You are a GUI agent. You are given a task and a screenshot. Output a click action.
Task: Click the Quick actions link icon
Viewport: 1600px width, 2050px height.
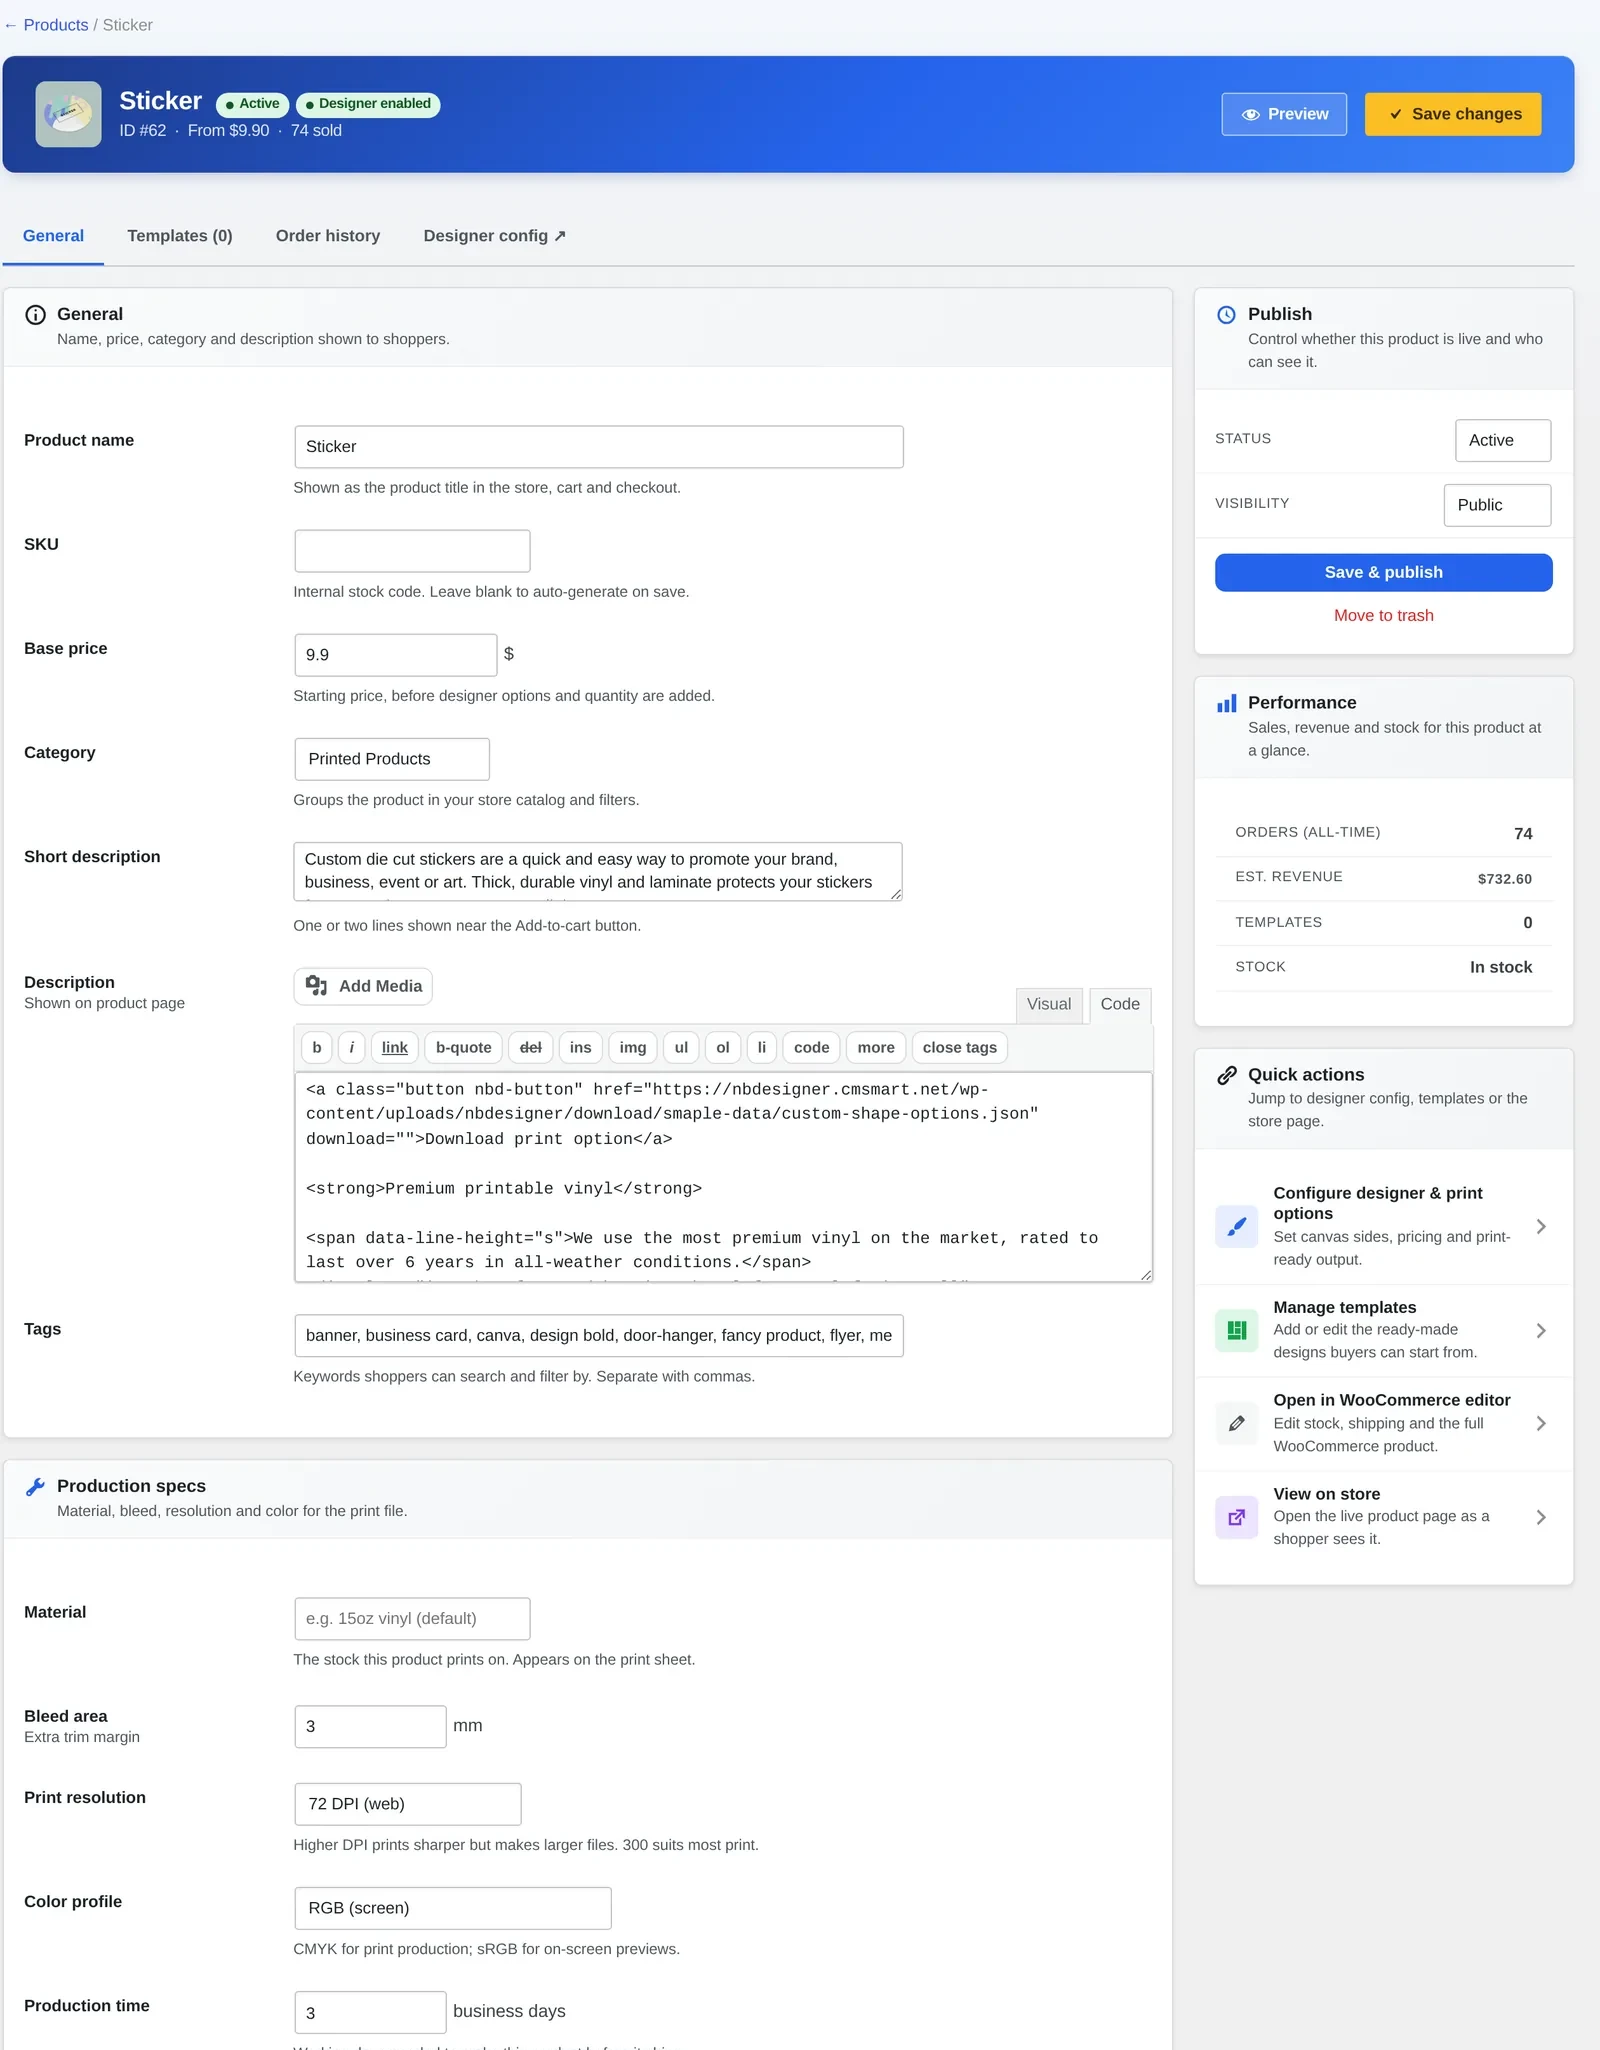click(1226, 1075)
